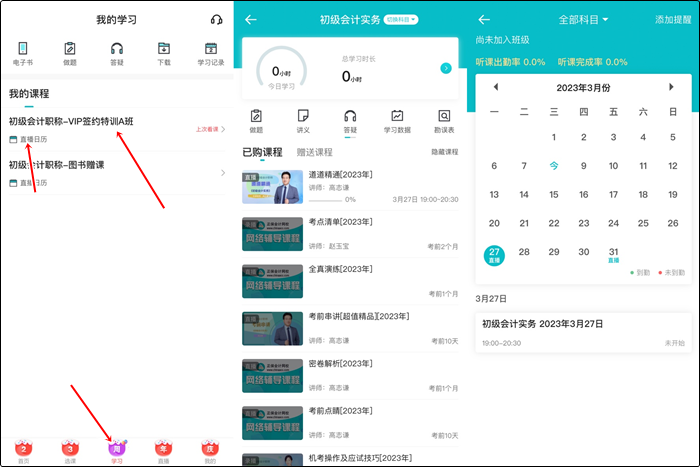Screen dimensions: 700x467
Task: Go to previous month in calendar
Action: (x=496, y=87)
